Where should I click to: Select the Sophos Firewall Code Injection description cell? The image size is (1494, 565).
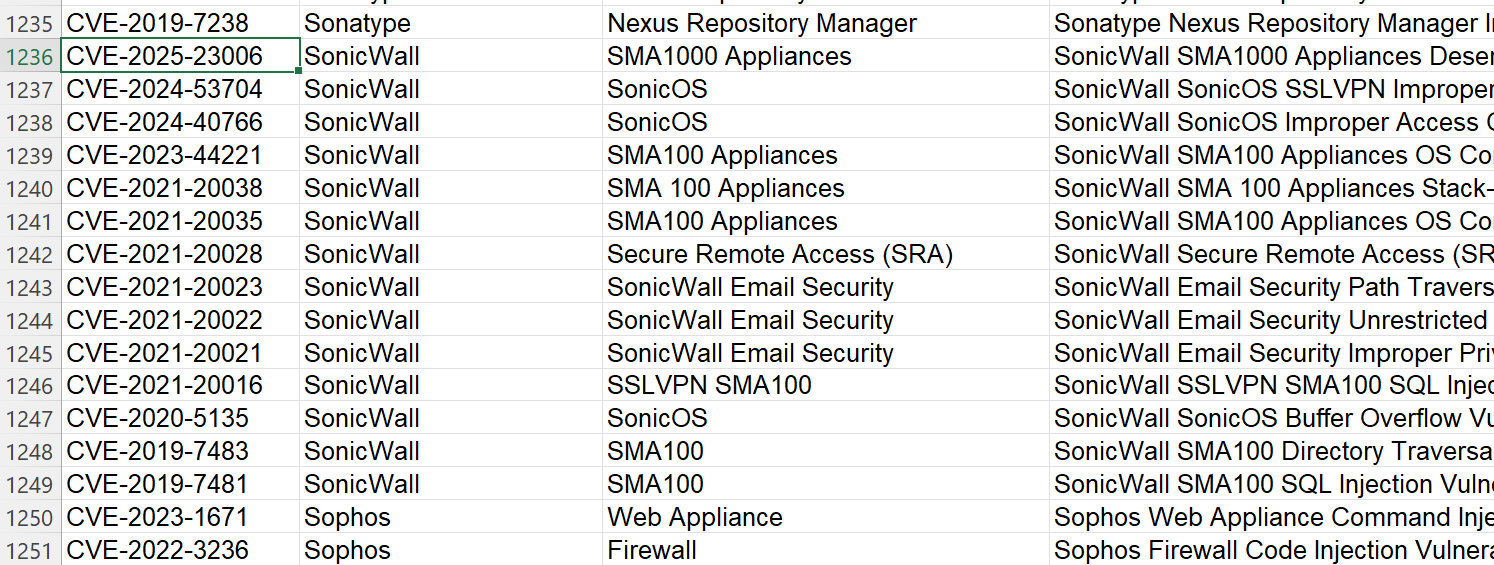1271,550
